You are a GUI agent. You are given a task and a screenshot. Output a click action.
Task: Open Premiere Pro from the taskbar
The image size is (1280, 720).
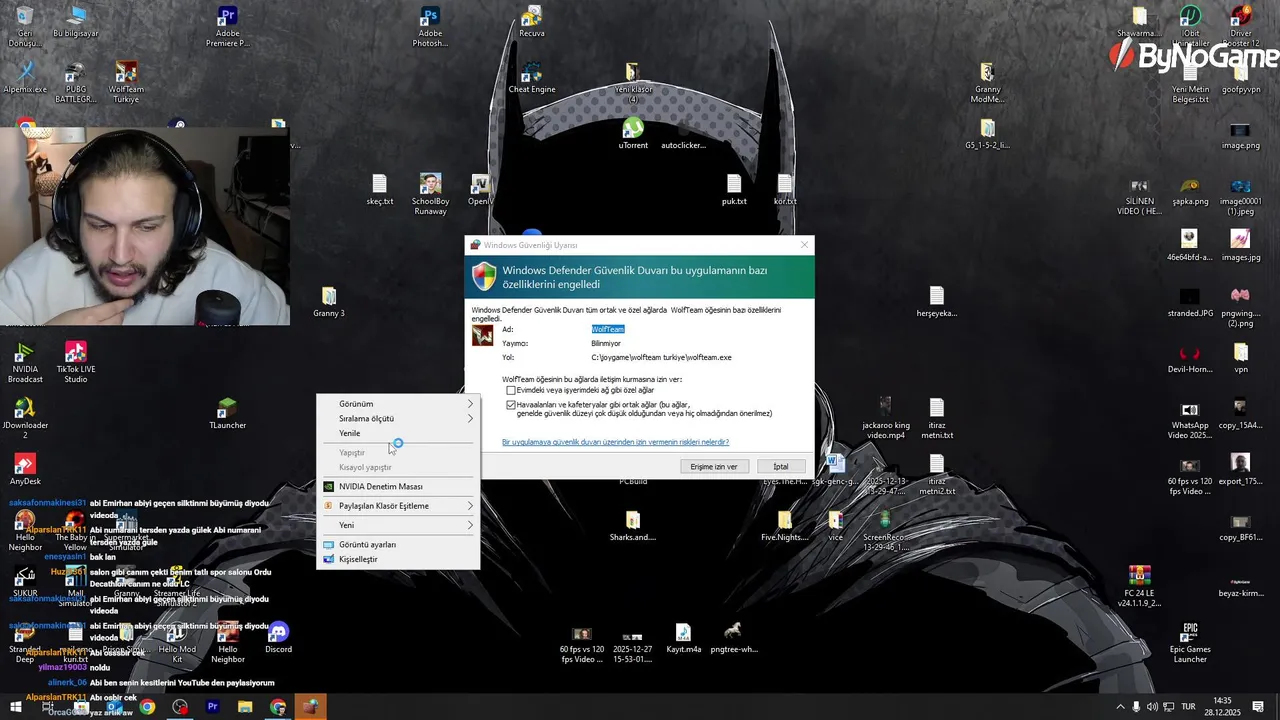[212, 707]
